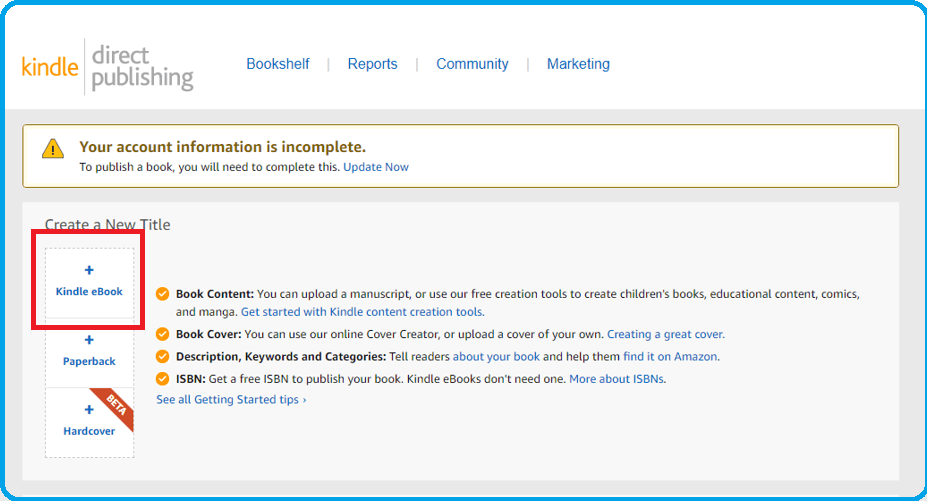Click the orange checkmark beside Book Cover

tap(163, 334)
